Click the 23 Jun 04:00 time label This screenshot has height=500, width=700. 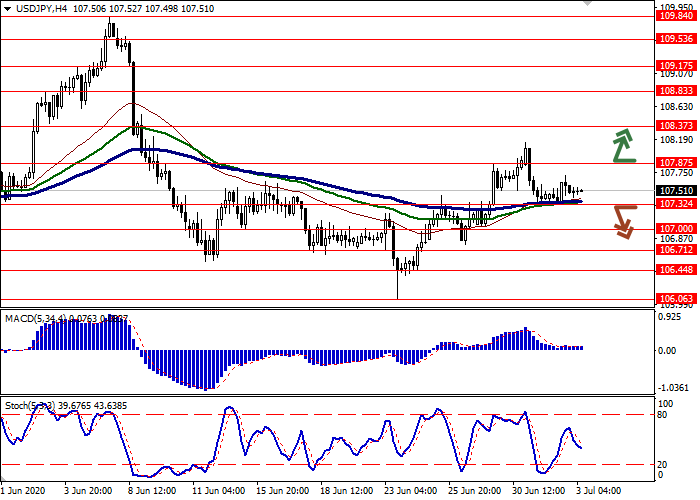coord(411,491)
